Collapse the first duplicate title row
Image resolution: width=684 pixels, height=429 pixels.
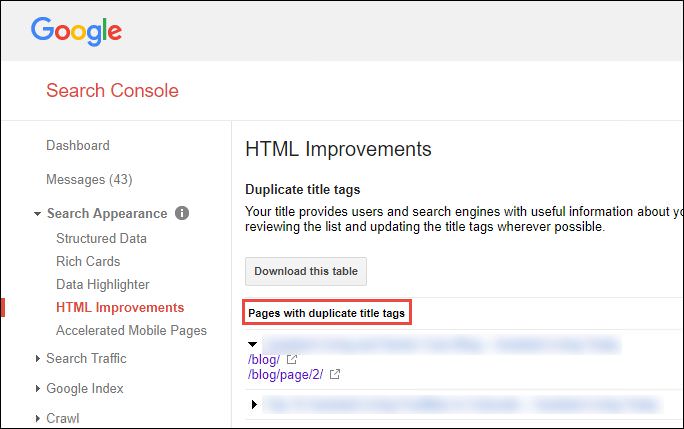pyautogui.click(x=252, y=344)
